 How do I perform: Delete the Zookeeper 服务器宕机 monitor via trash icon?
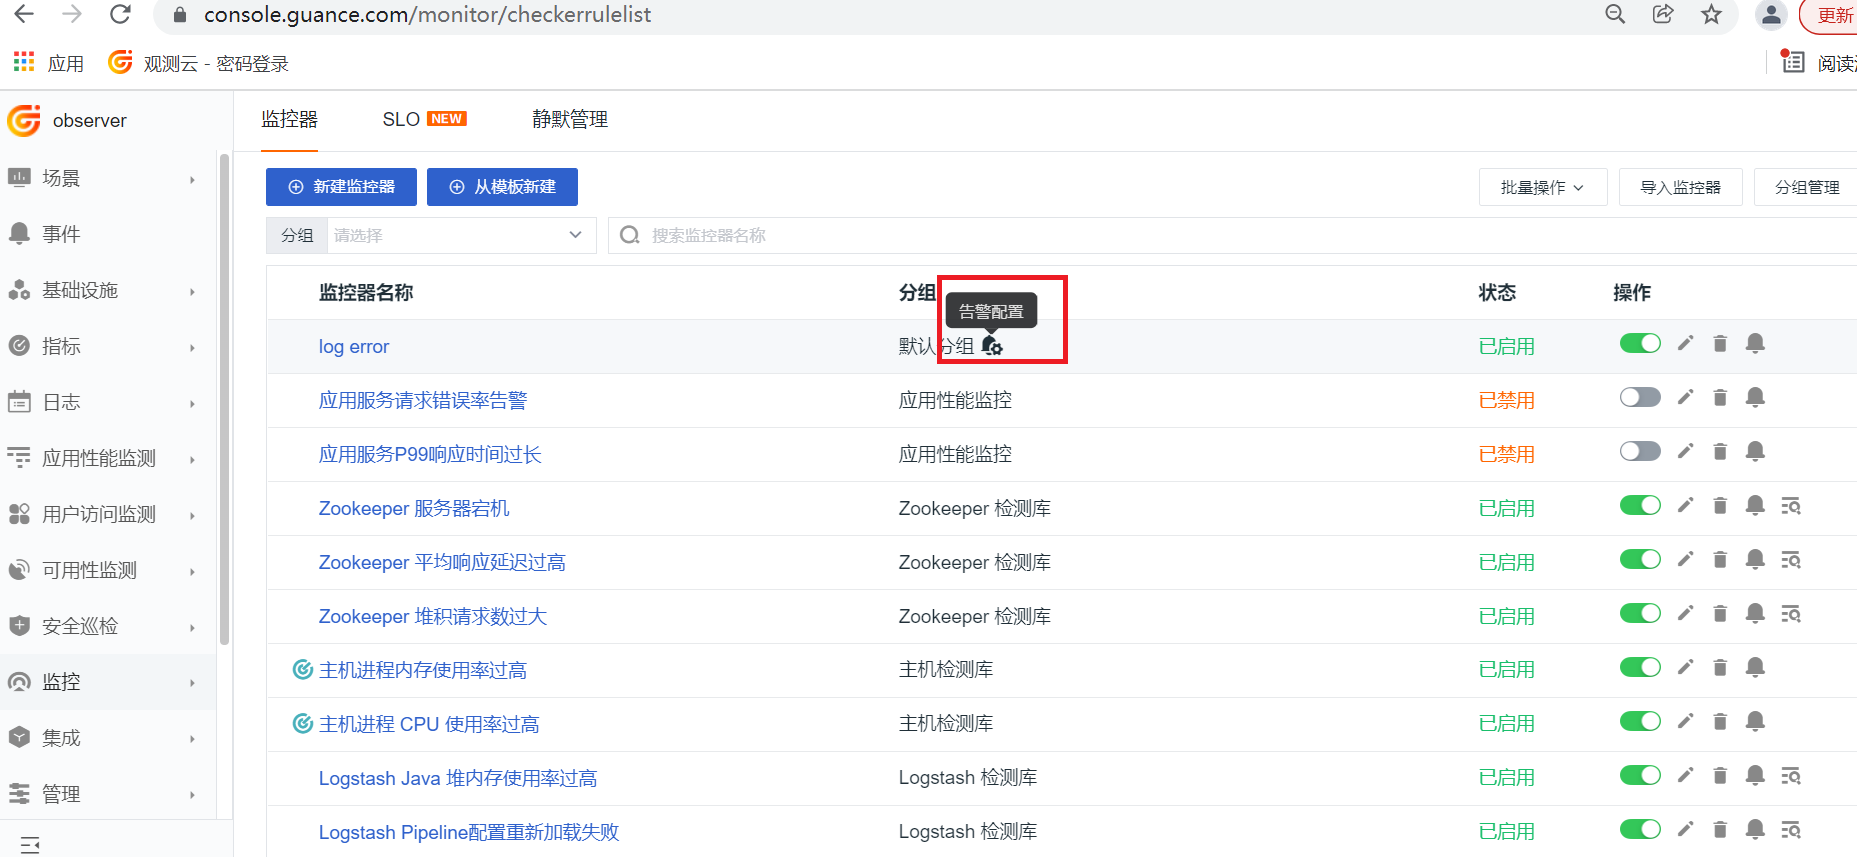point(1720,506)
